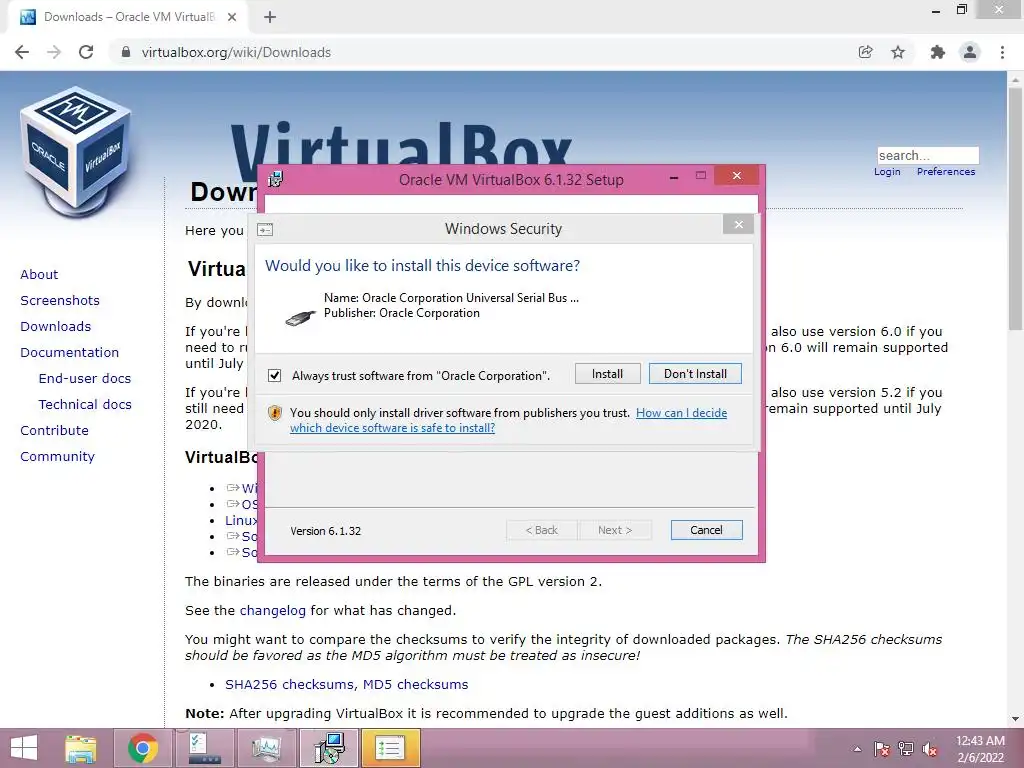The width and height of the screenshot is (1024, 768).
Task: Cancel the VirtualBox 6.1.32 Setup wizard
Action: (706, 530)
